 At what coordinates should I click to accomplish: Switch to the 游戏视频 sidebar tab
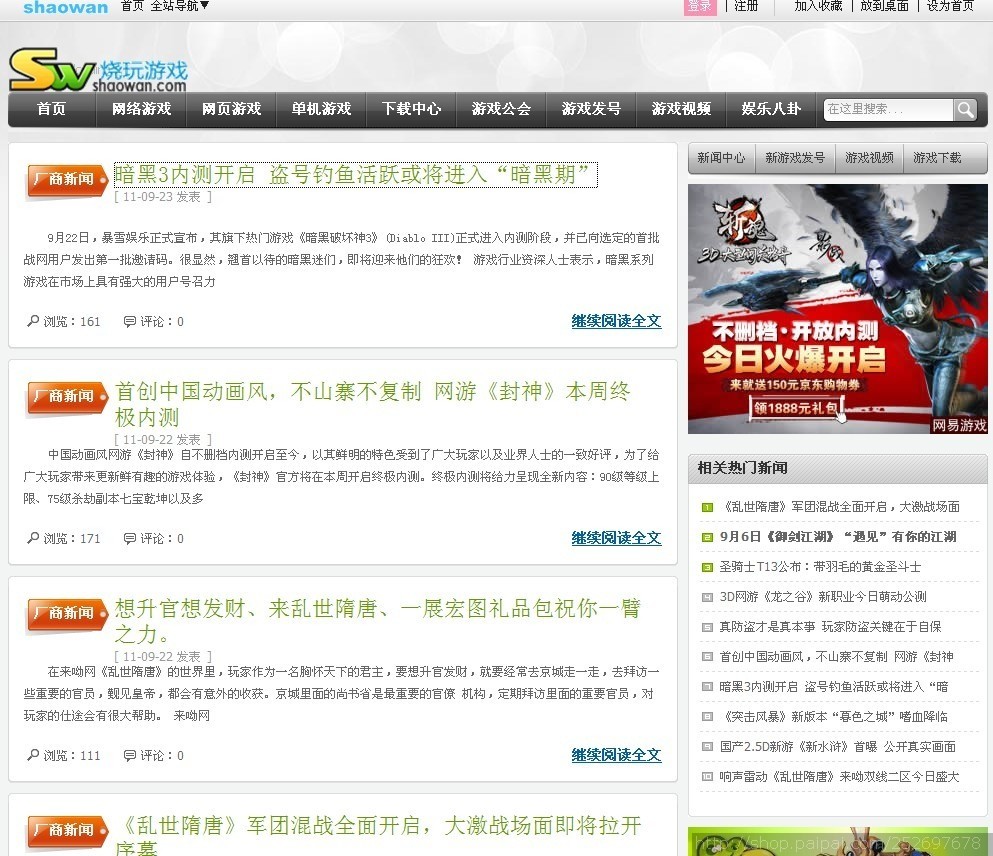pyautogui.click(x=869, y=158)
